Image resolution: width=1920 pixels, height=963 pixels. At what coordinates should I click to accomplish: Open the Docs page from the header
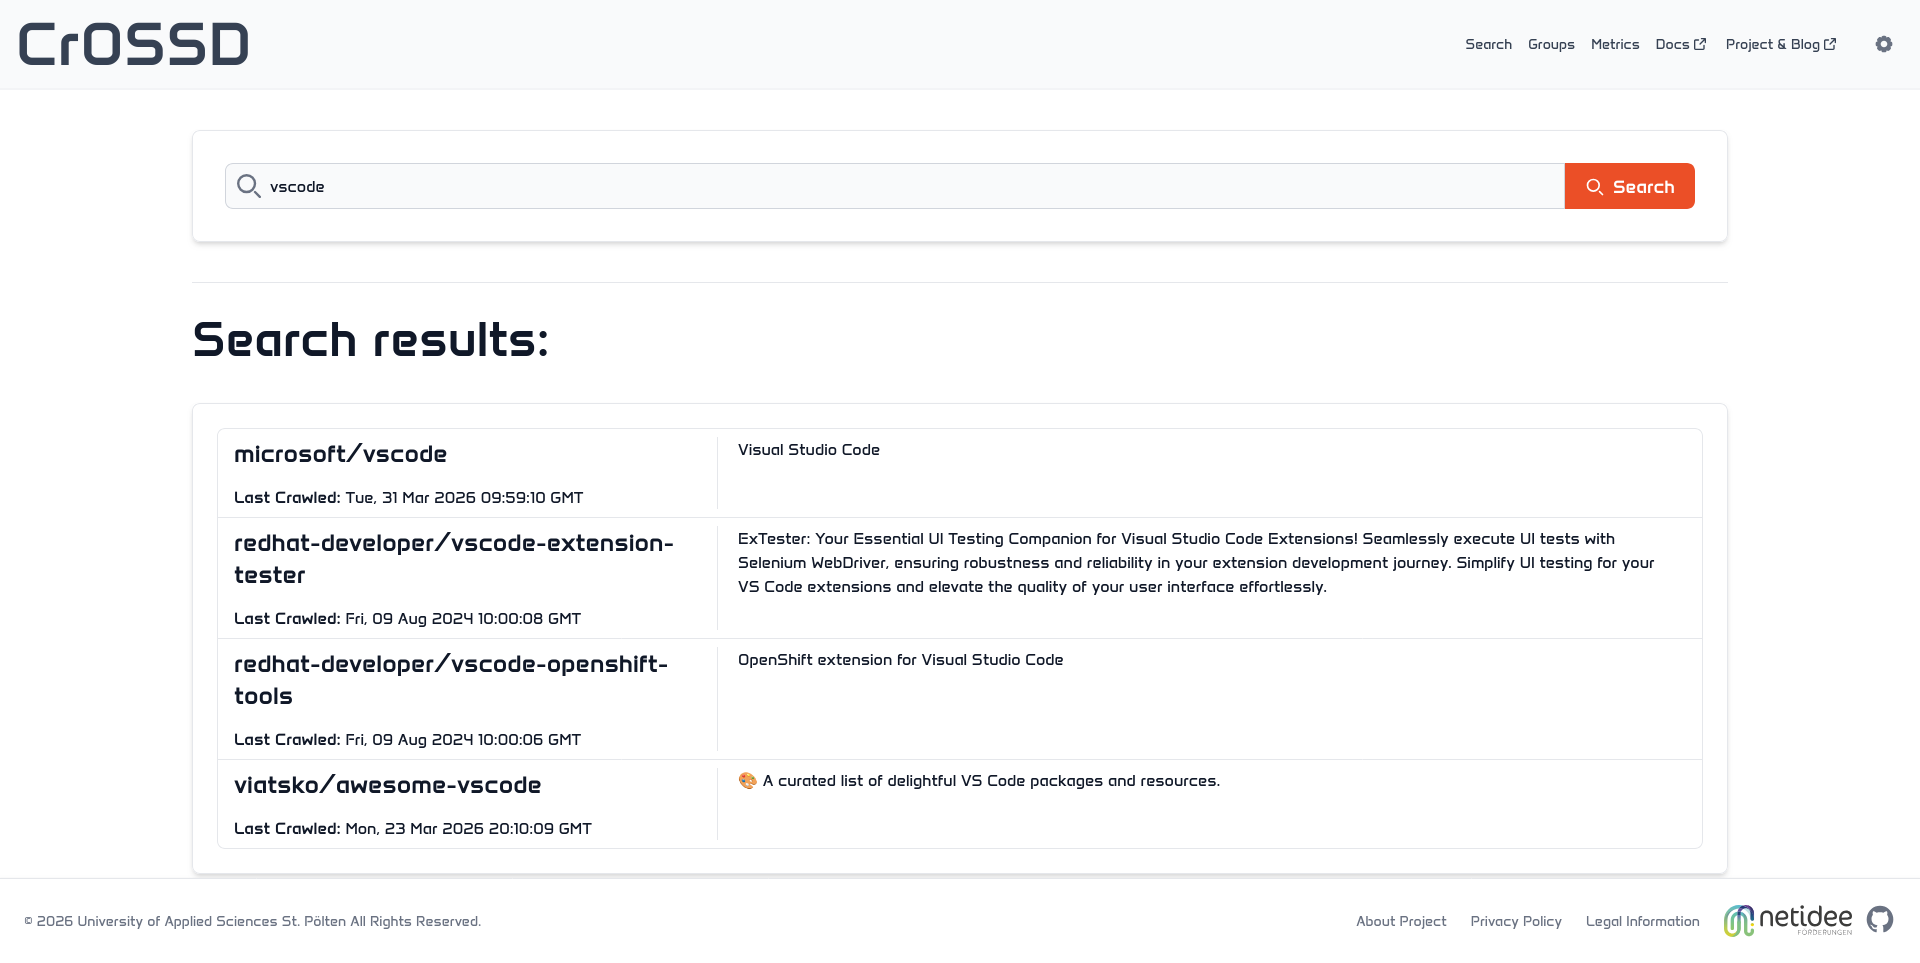[x=1672, y=44]
